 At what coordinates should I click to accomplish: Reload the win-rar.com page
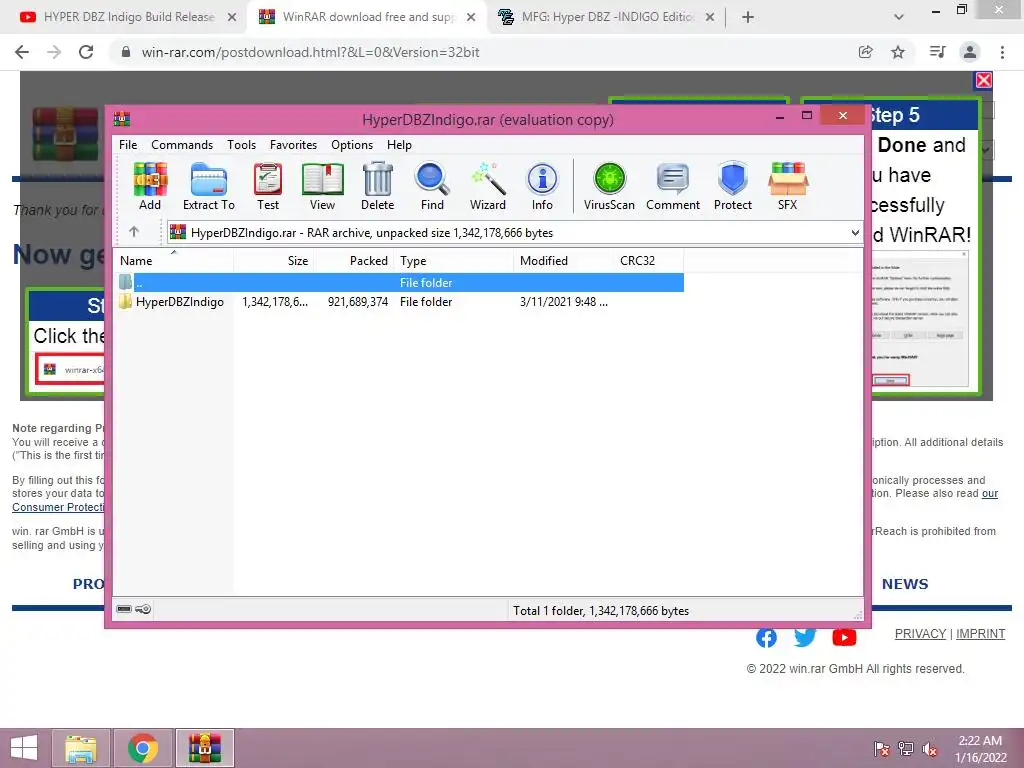click(x=86, y=52)
